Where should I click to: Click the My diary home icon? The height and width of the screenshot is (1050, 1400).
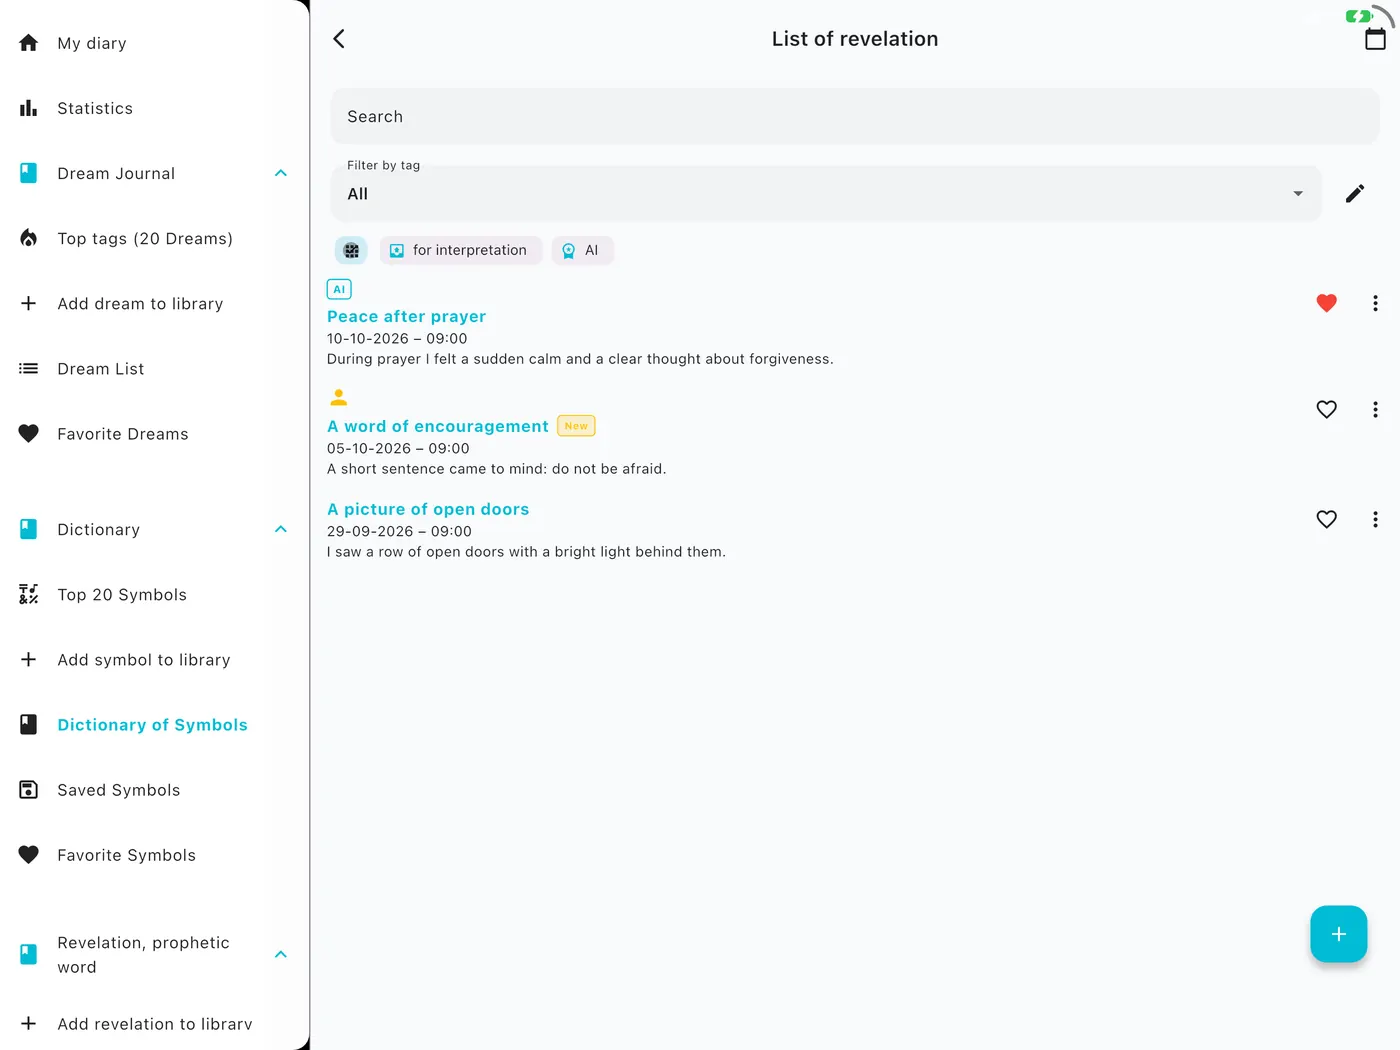click(x=29, y=43)
